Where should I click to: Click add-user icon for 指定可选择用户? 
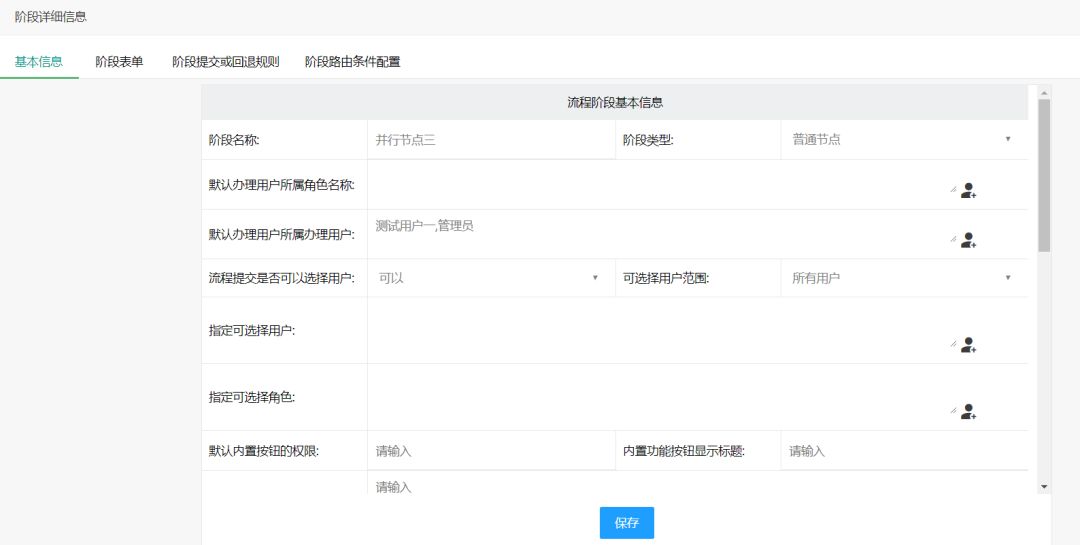967,345
